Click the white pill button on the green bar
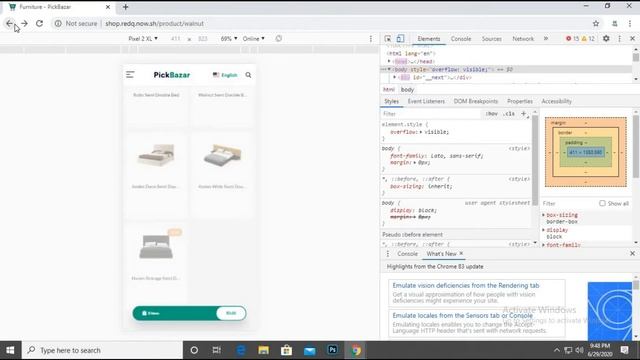Viewport: 640px width, 360px height. pyautogui.click(x=231, y=313)
